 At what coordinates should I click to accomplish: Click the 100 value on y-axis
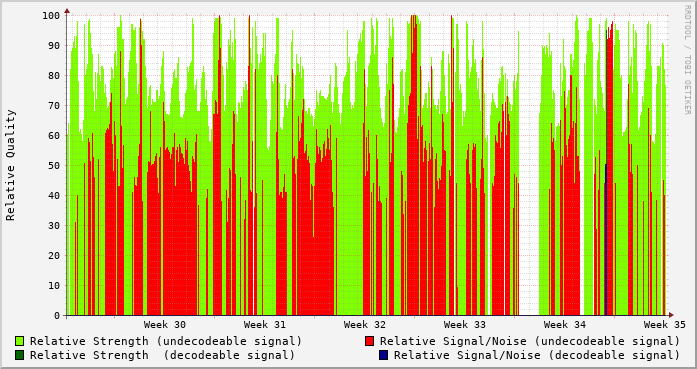pyautogui.click(x=51, y=16)
